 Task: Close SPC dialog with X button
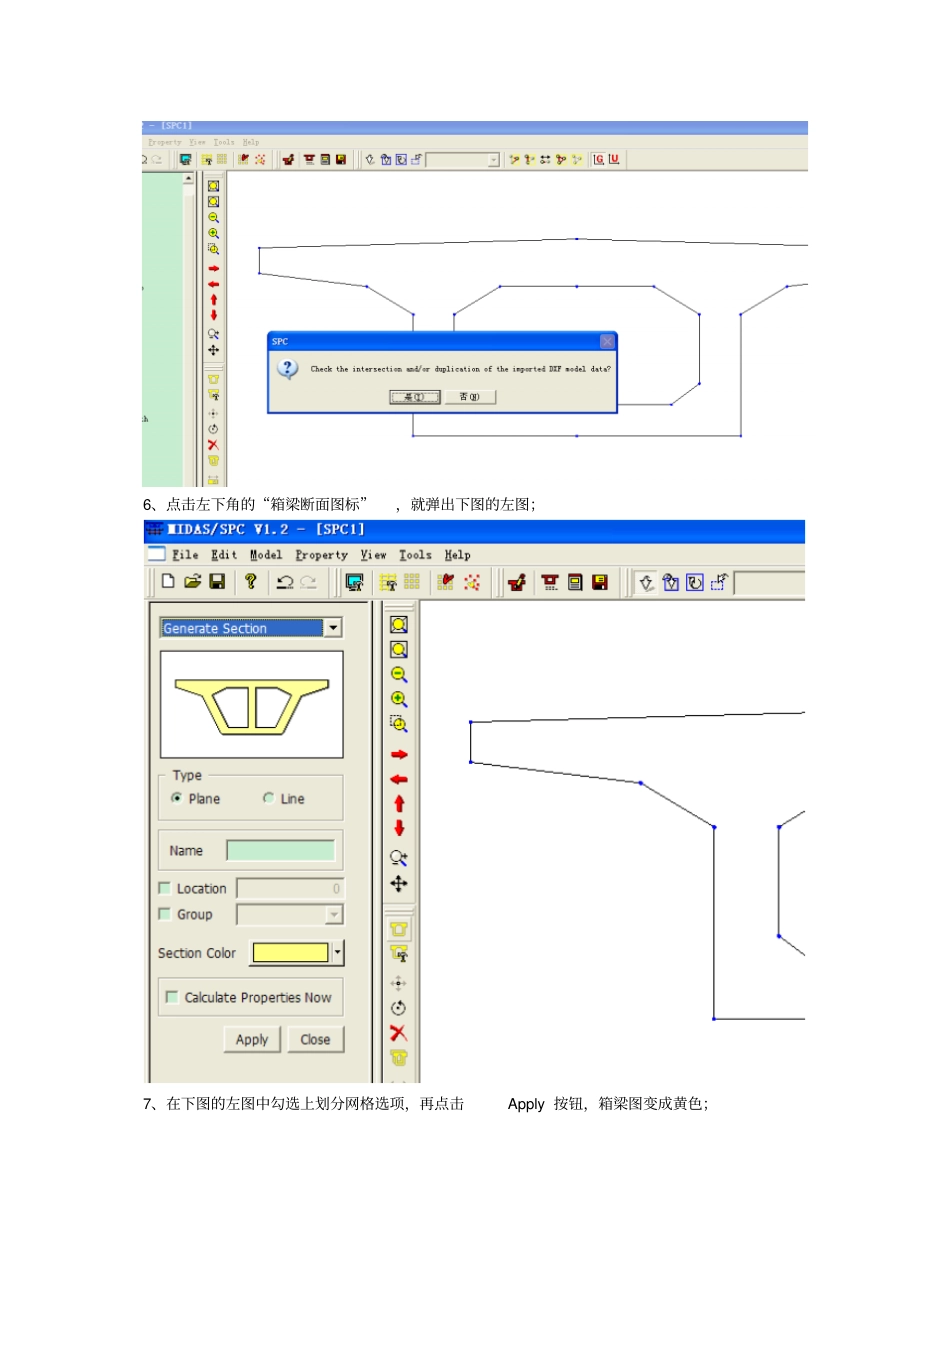click(607, 341)
